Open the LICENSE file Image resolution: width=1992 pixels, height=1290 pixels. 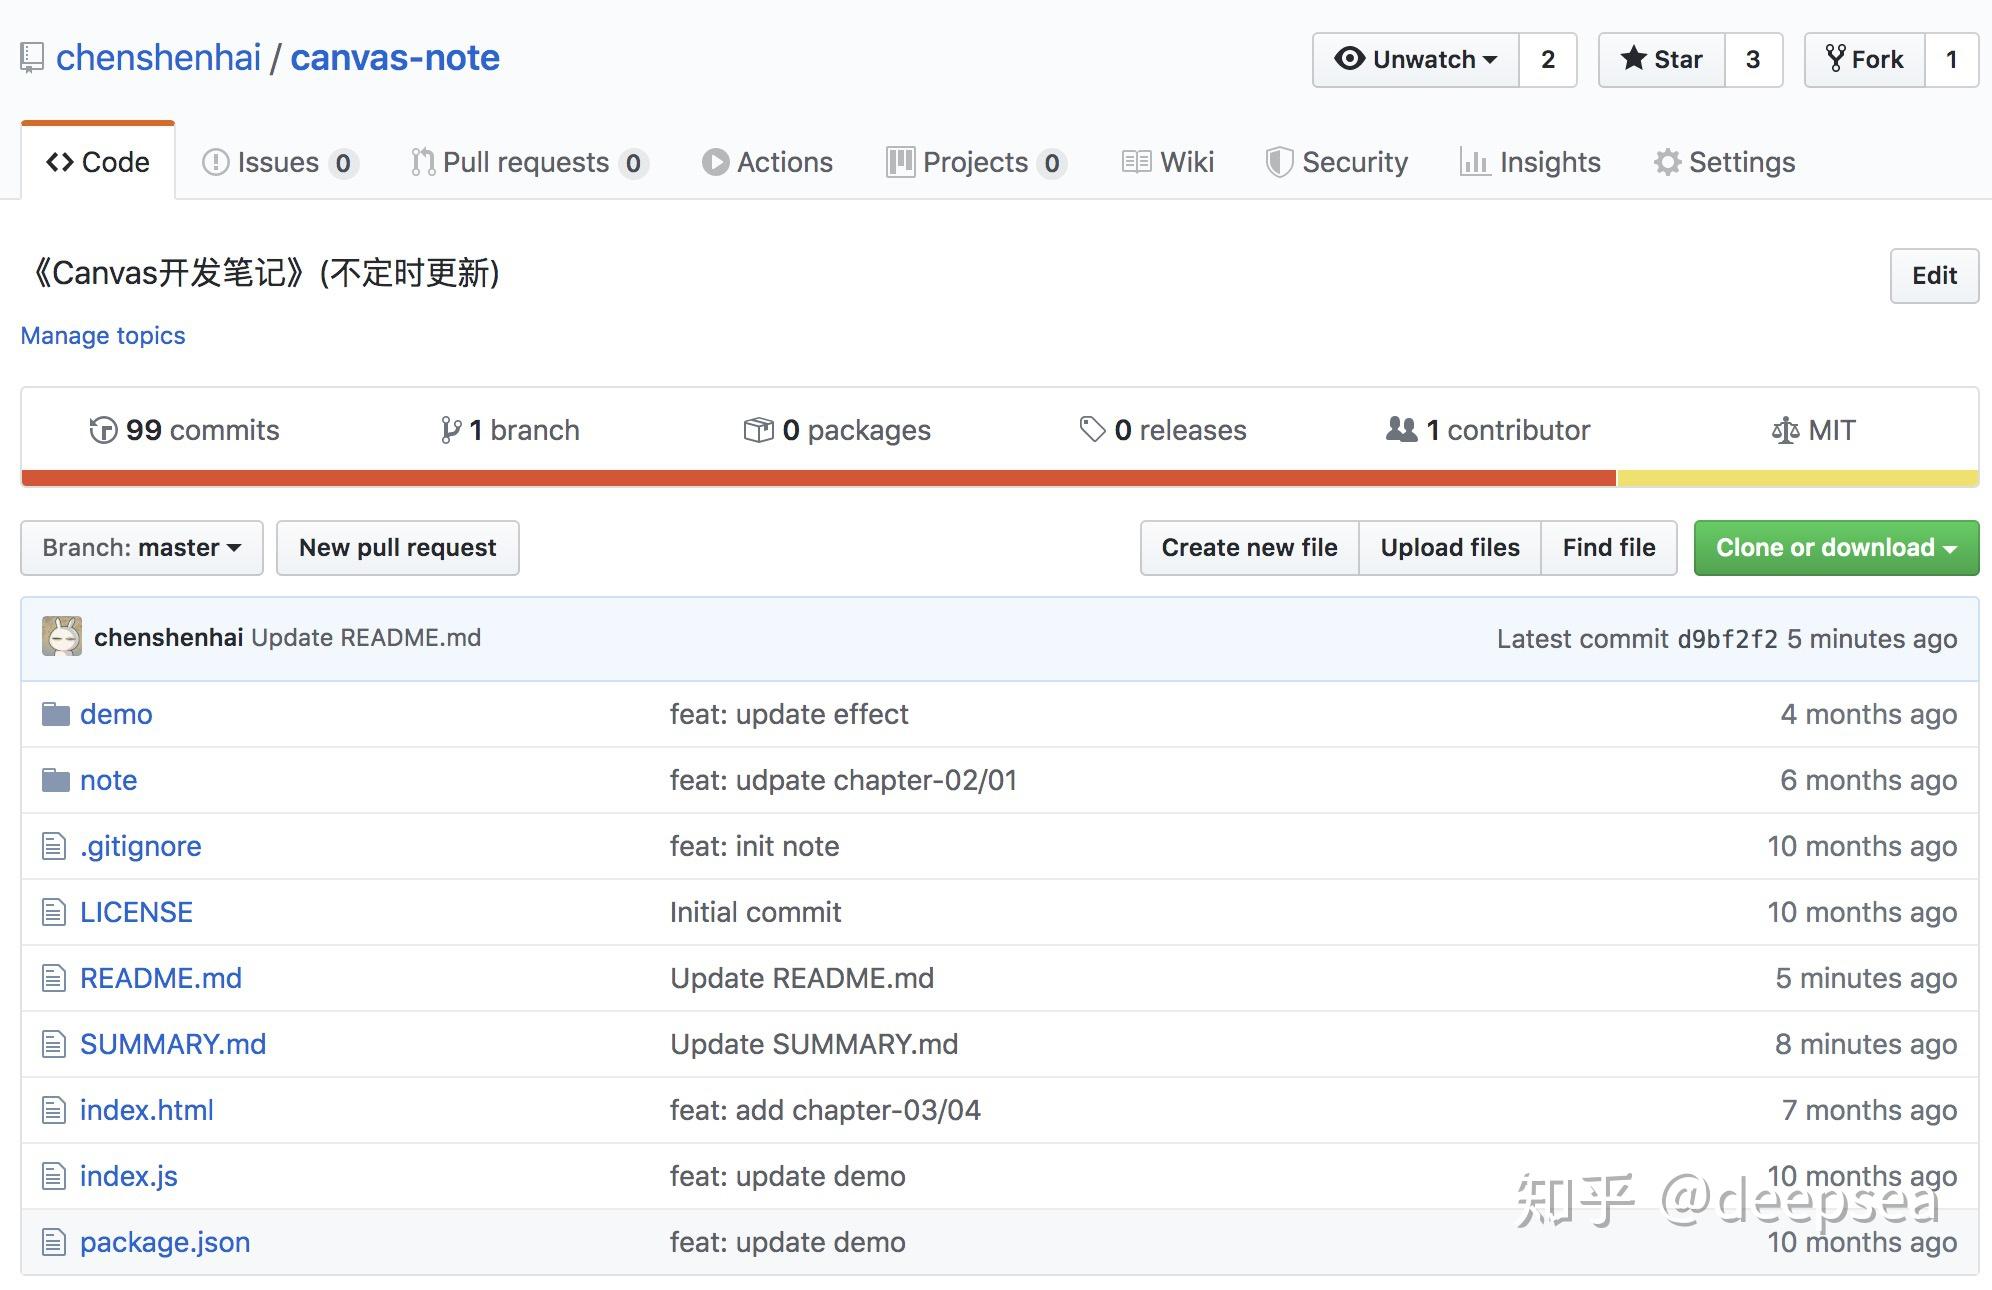pos(136,912)
